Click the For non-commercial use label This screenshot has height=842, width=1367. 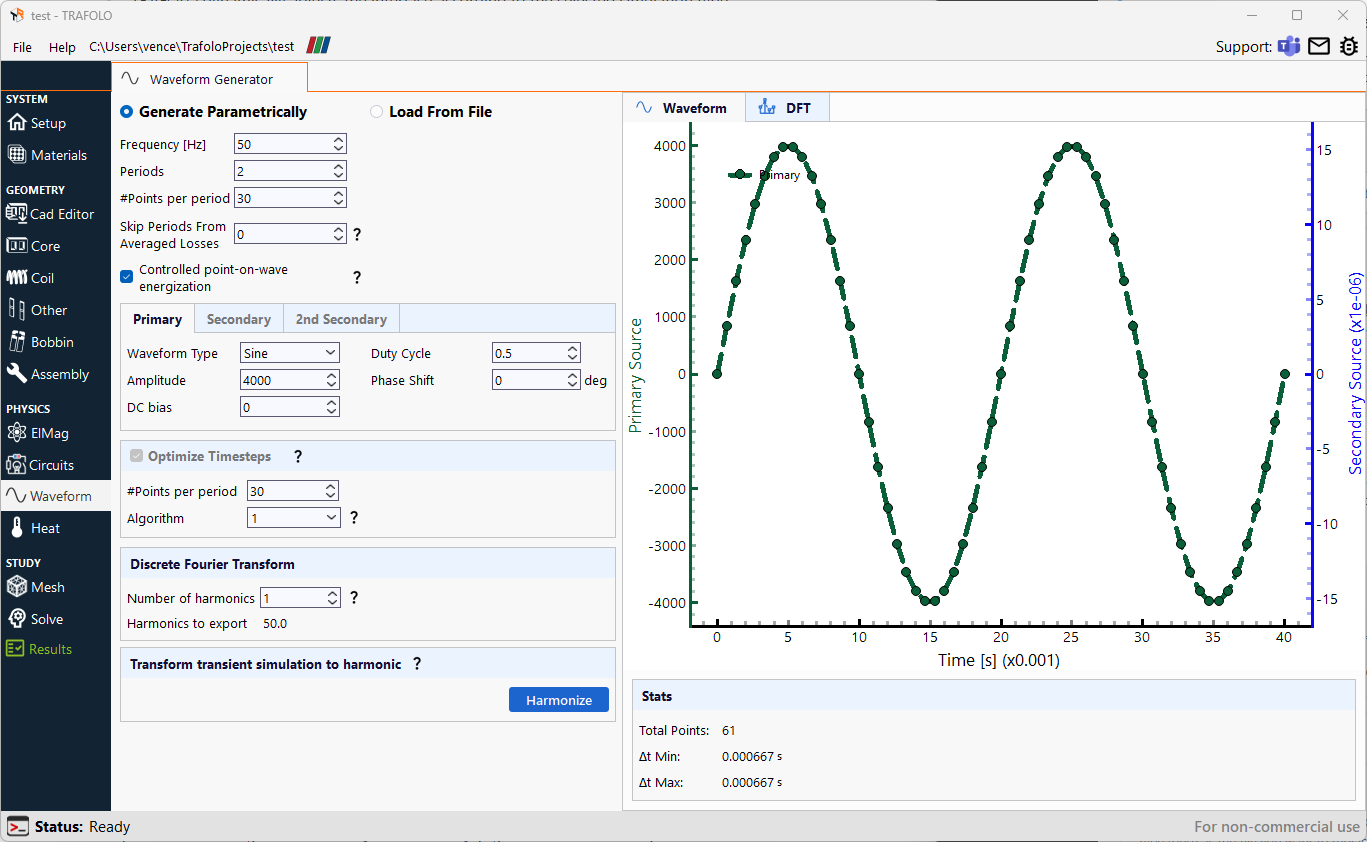(1277, 827)
